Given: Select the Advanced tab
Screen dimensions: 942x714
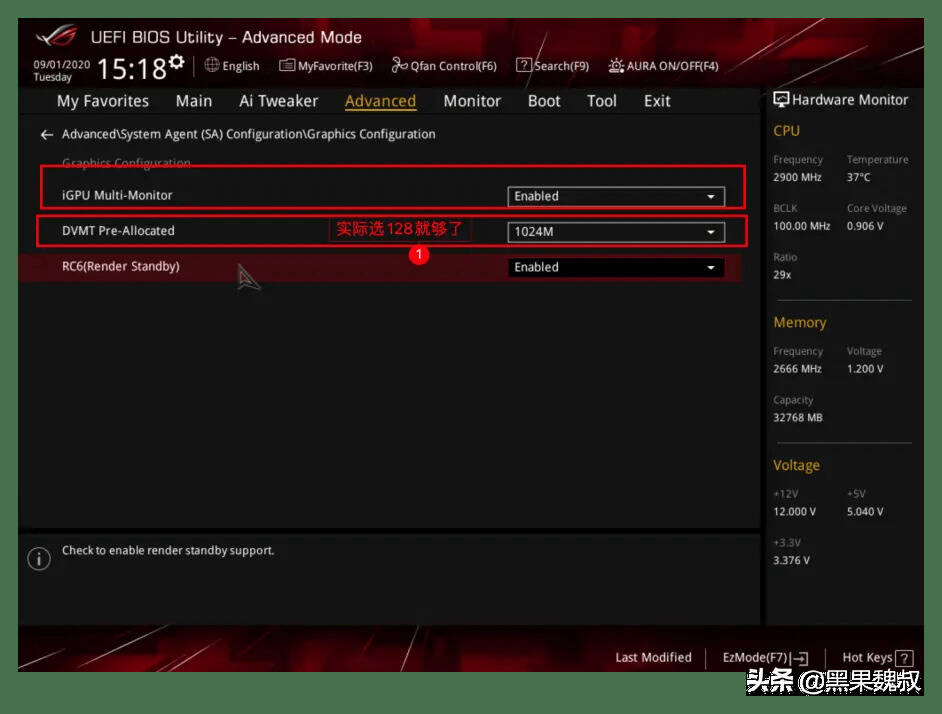Looking at the screenshot, I should click(x=380, y=101).
